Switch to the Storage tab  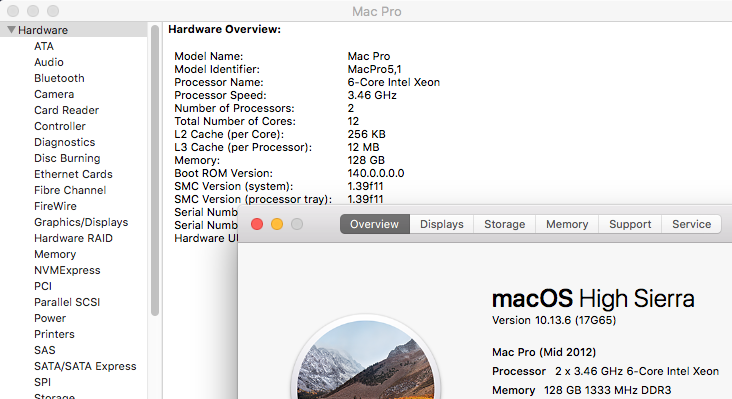click(x=505, y=224)
